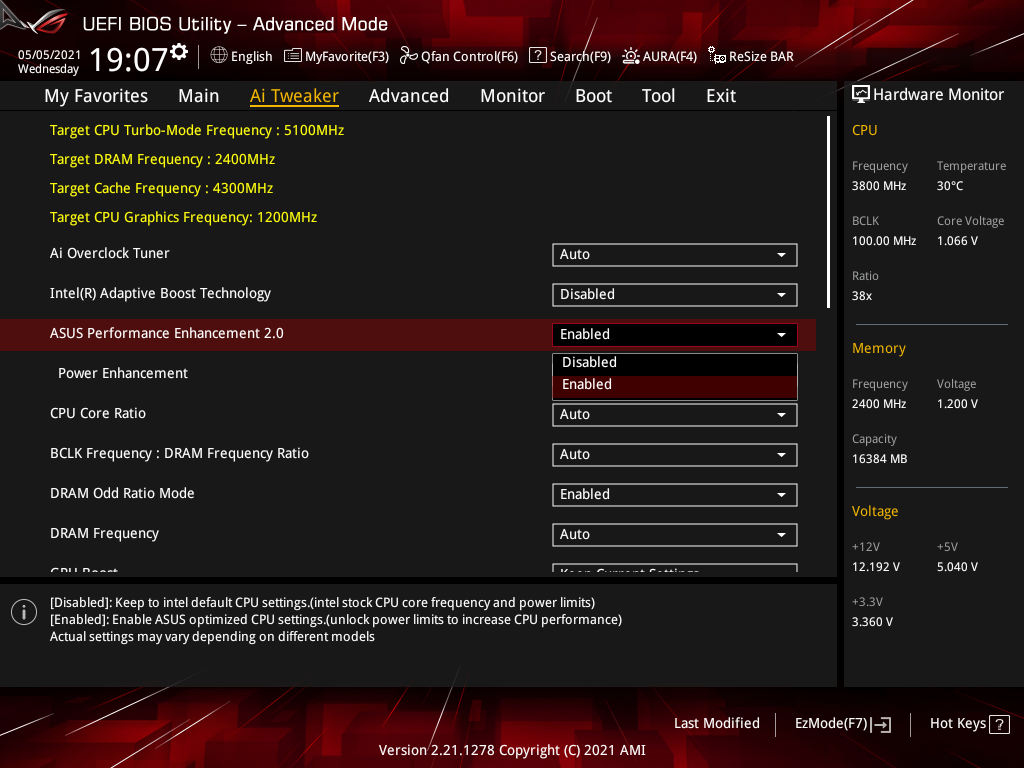This screenshot has width=1024, height=768.
Task: Click MyFavorite(F3) label
Action: click(347, 56)
